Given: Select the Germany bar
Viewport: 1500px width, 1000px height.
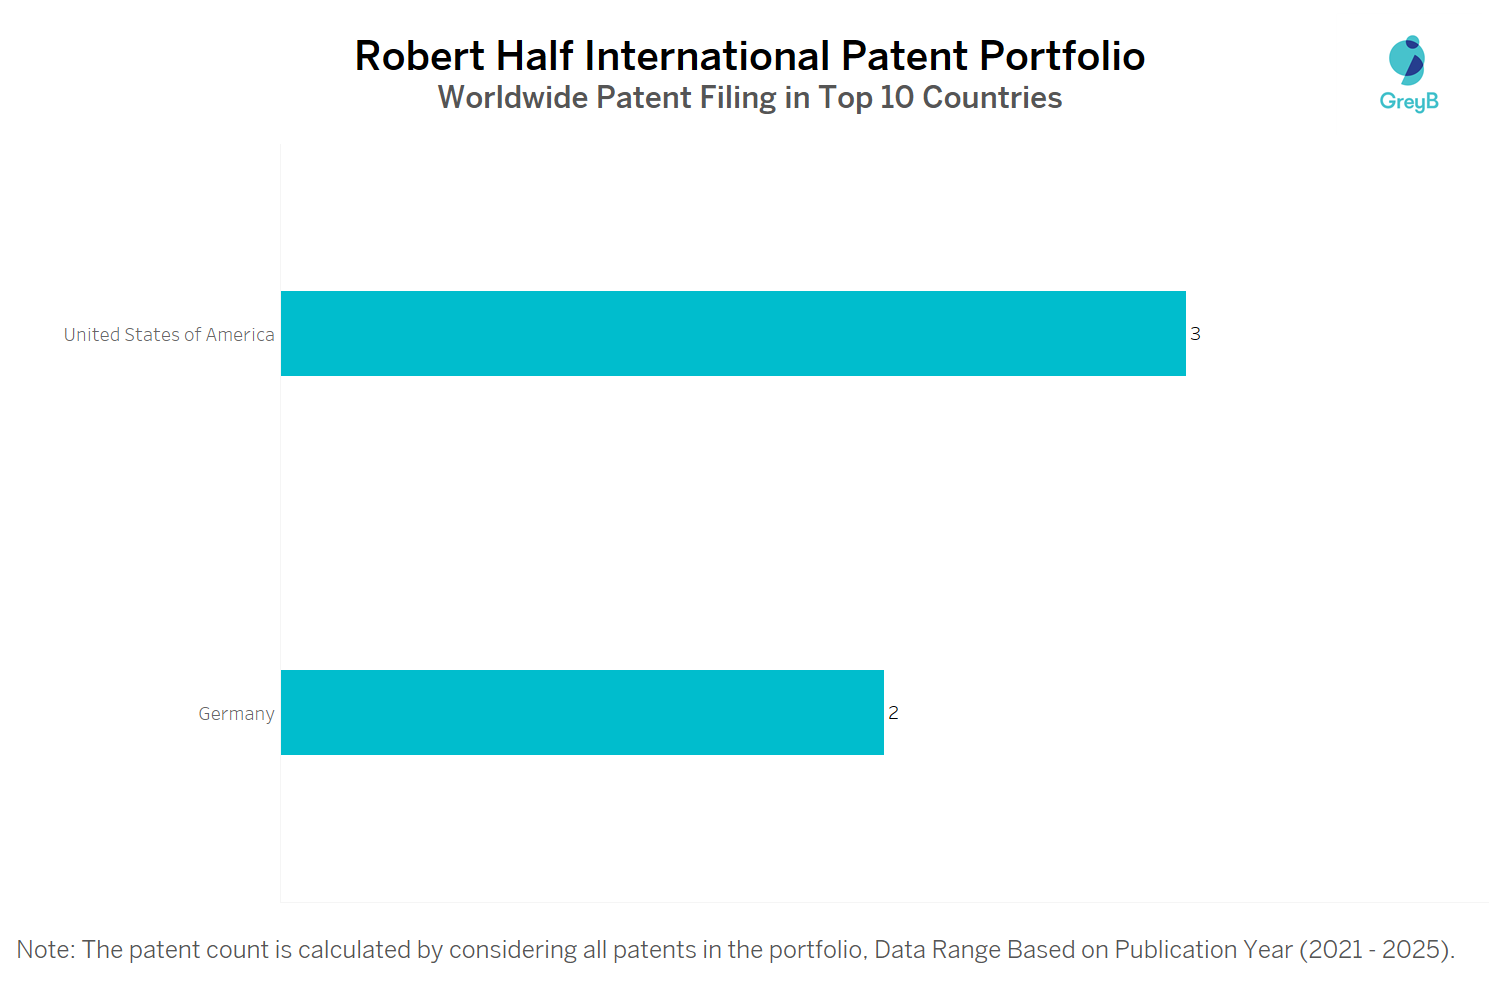Looking at the screenshot, I should point(582,713).
